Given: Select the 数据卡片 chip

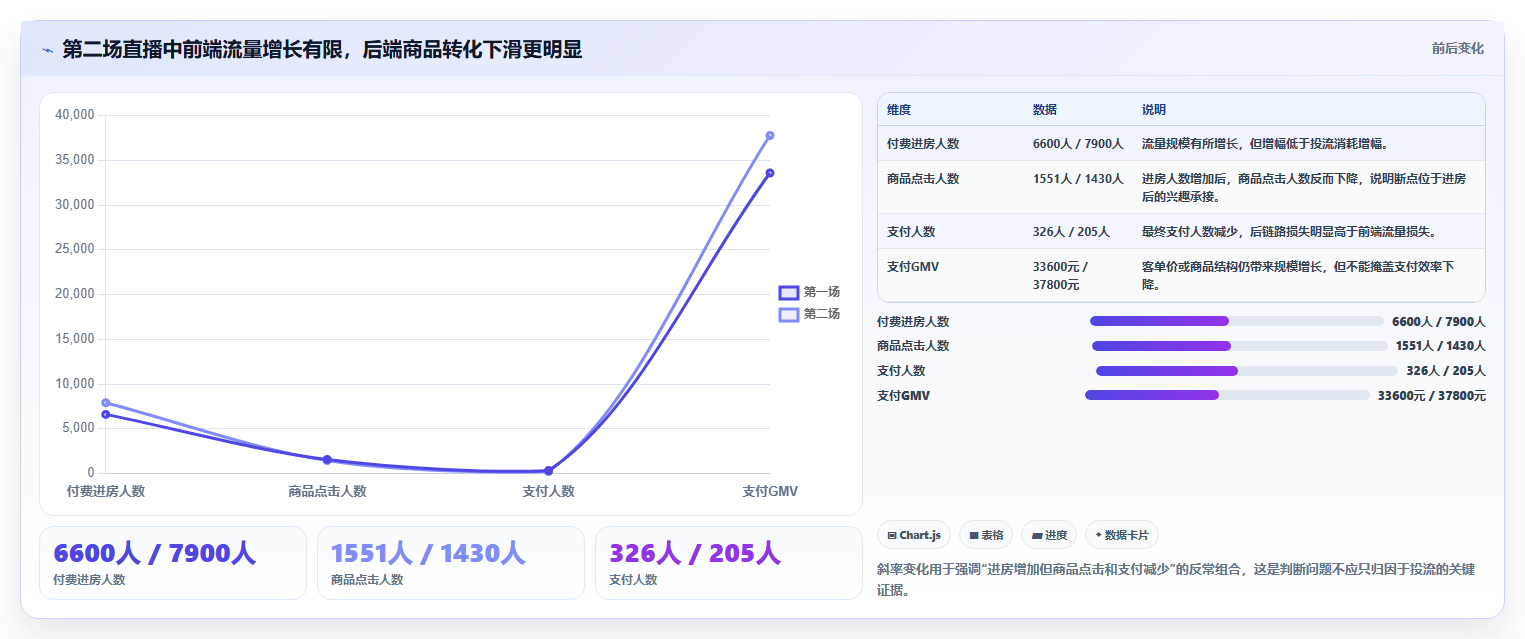Looking at the screenshot, I should [1122, 535].
